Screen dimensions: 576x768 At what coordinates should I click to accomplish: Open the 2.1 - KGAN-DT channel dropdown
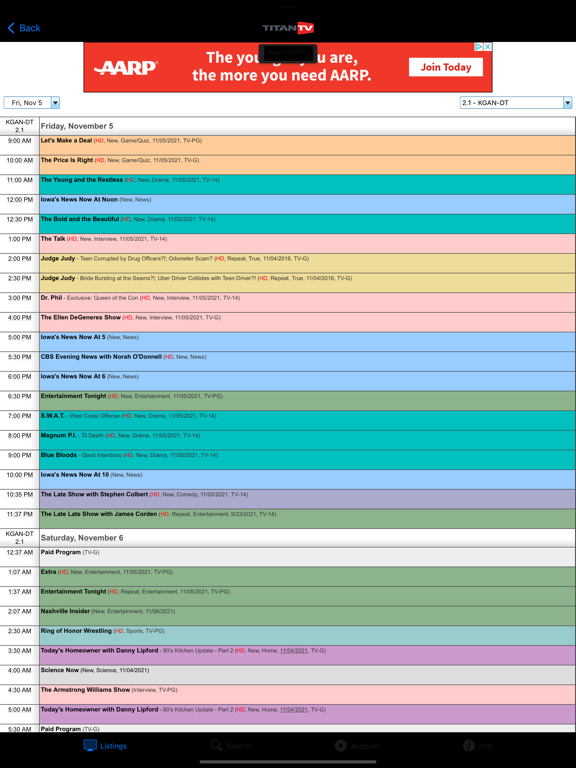click(516, 103)
